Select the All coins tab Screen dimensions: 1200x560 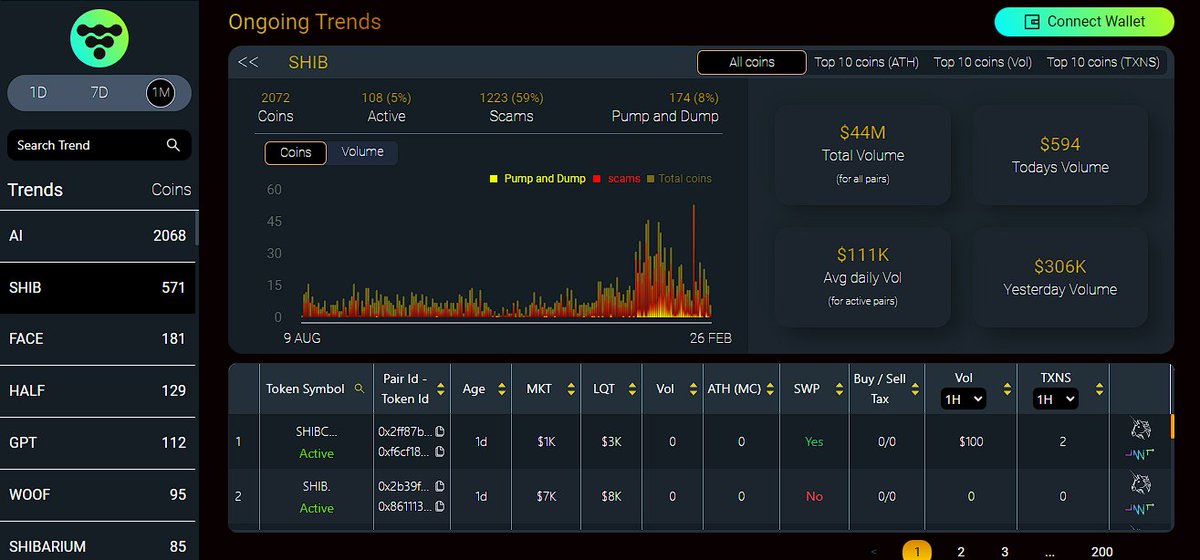click(752, 62)
